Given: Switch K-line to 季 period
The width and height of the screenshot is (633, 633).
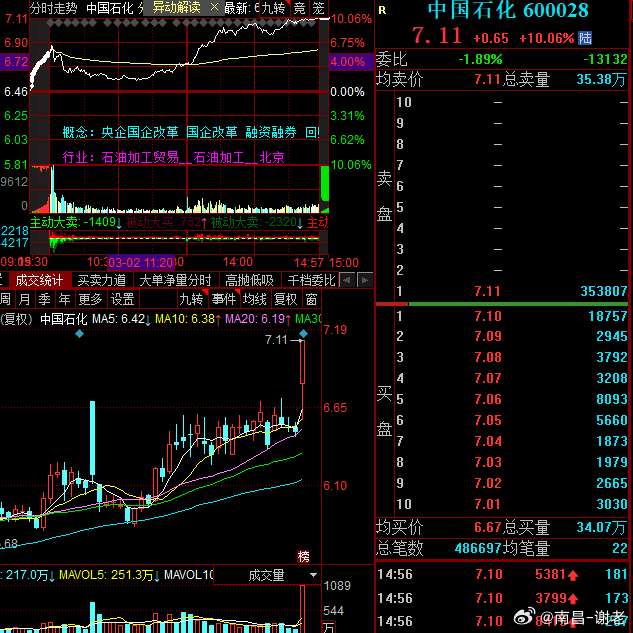Looking at the screenshot, I should pos(44,299).
